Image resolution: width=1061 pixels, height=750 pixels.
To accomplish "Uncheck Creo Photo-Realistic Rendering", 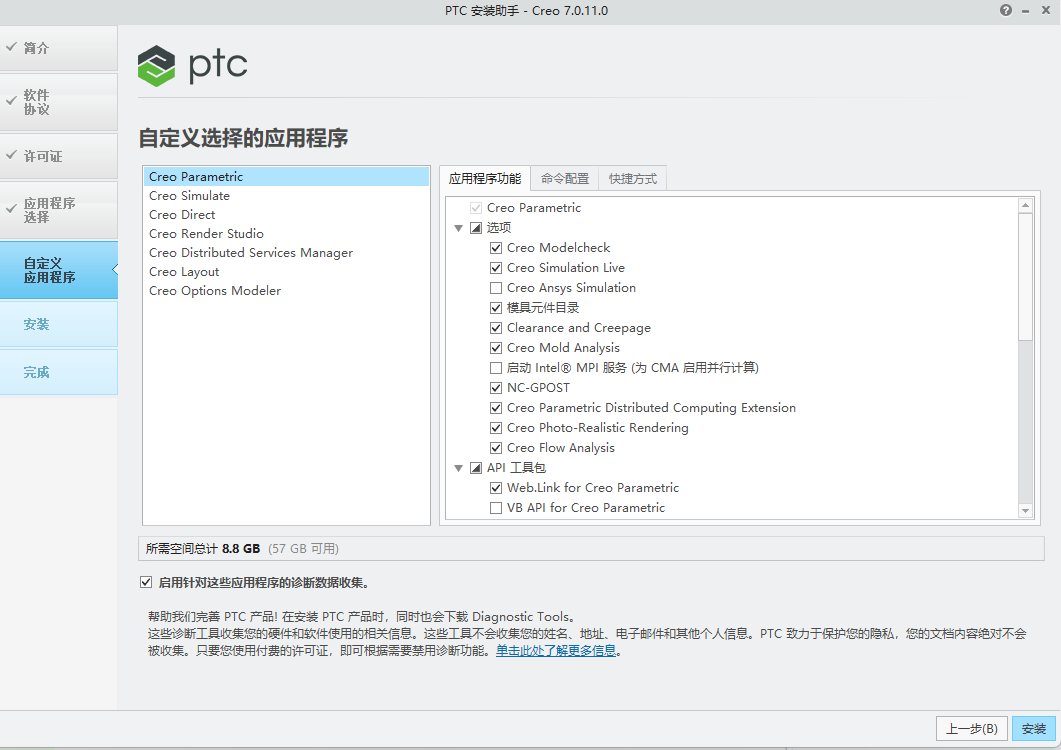I will tap(496, 428).
